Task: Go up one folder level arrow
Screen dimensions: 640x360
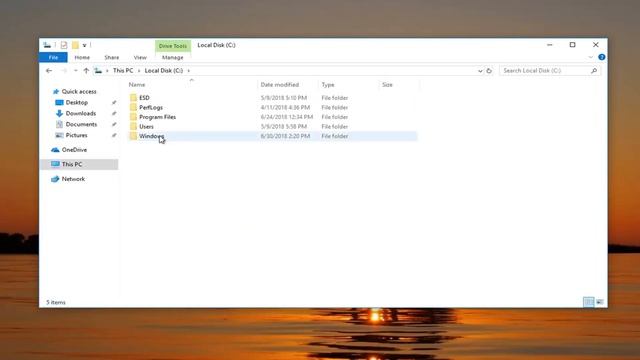Action: tap(86, 71)
